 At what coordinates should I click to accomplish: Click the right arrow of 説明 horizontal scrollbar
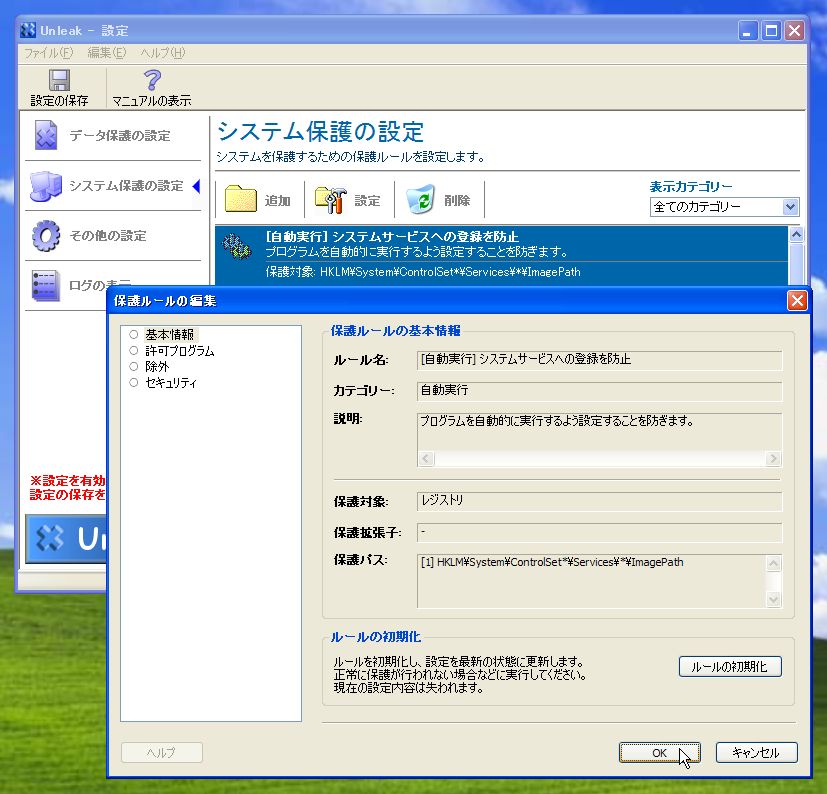(773, 458)
